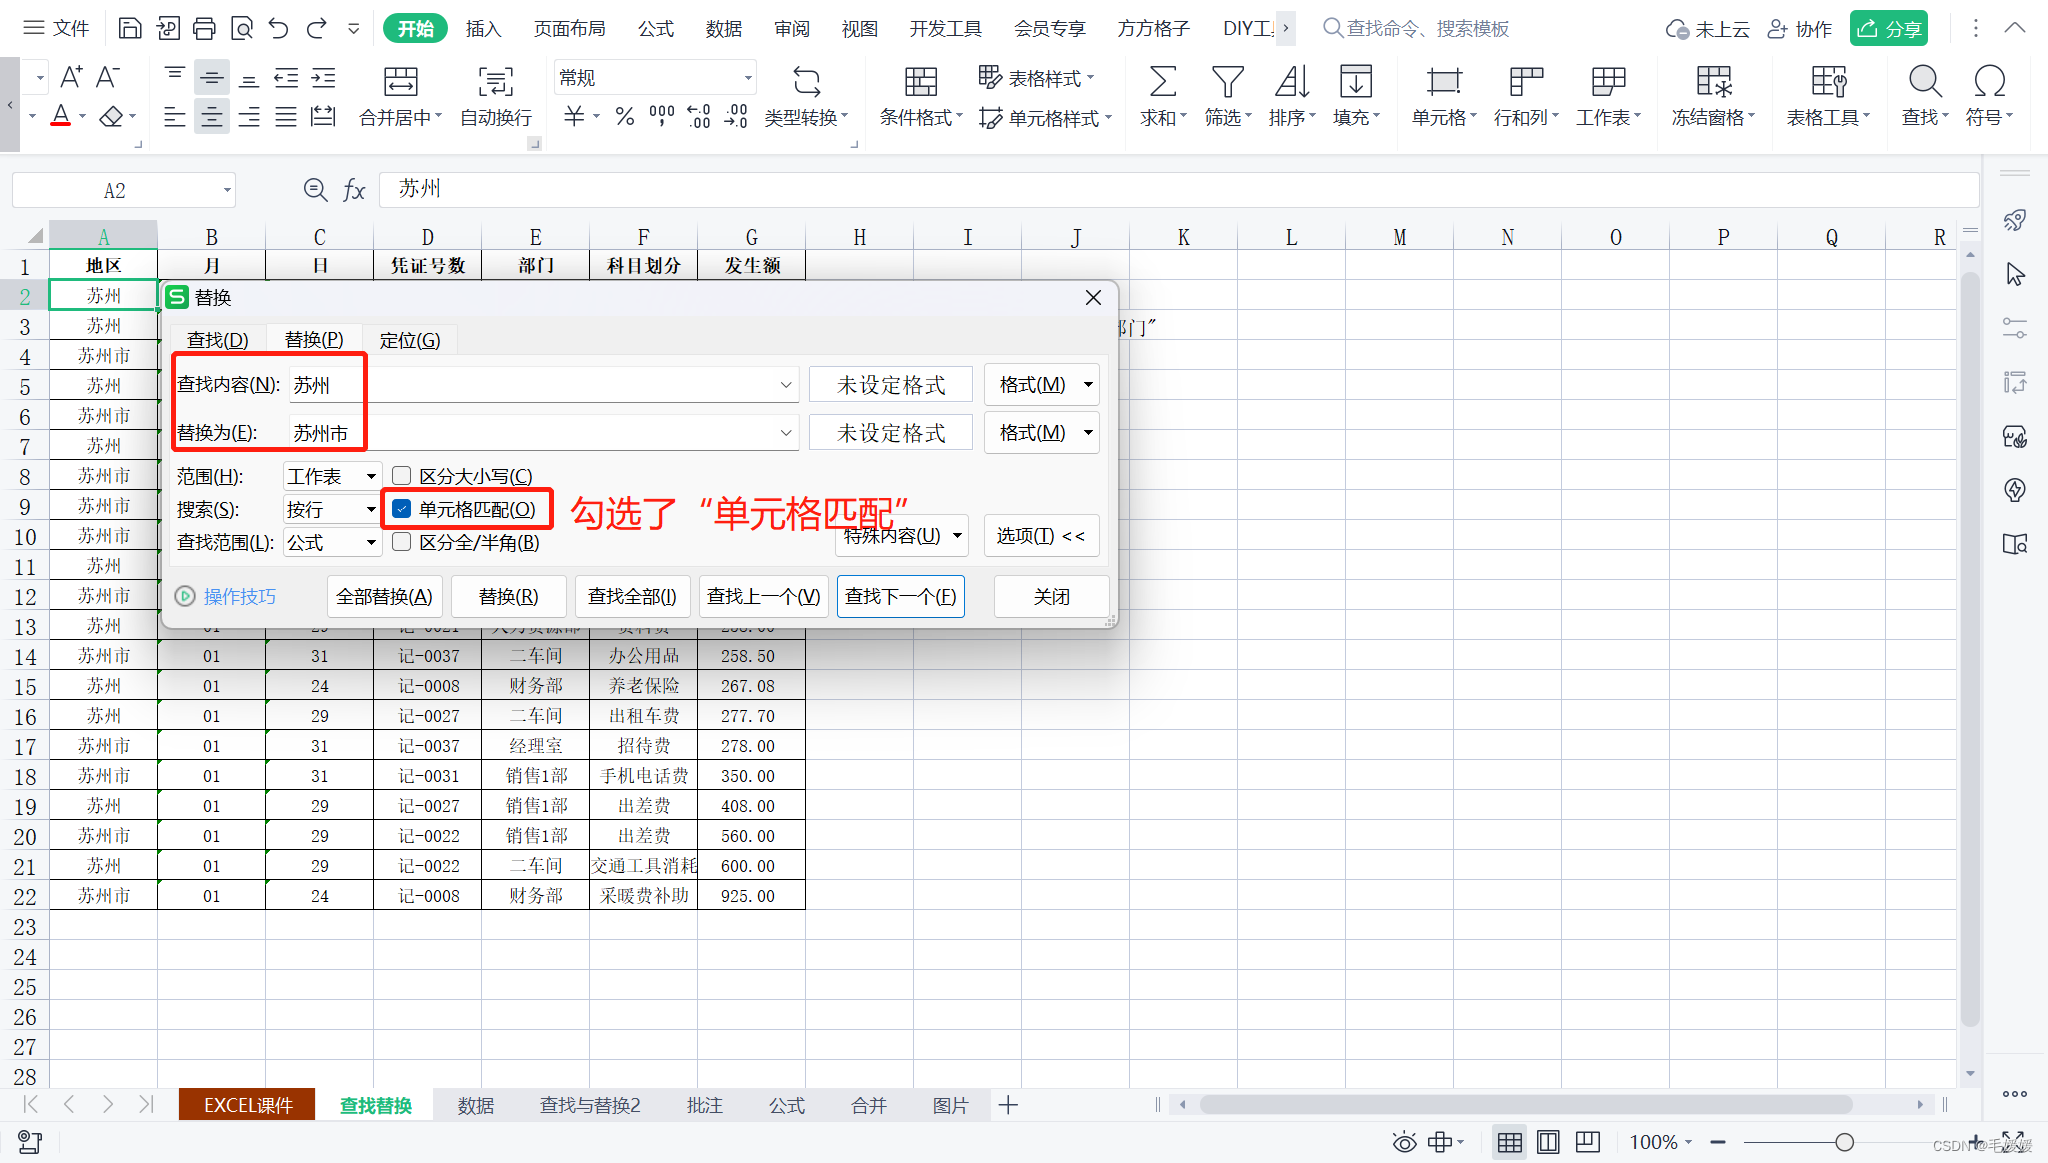2048x1163 pixels.
Task: Uncheck the 单元格匹配 checkbox
Action: pos(402,509)
